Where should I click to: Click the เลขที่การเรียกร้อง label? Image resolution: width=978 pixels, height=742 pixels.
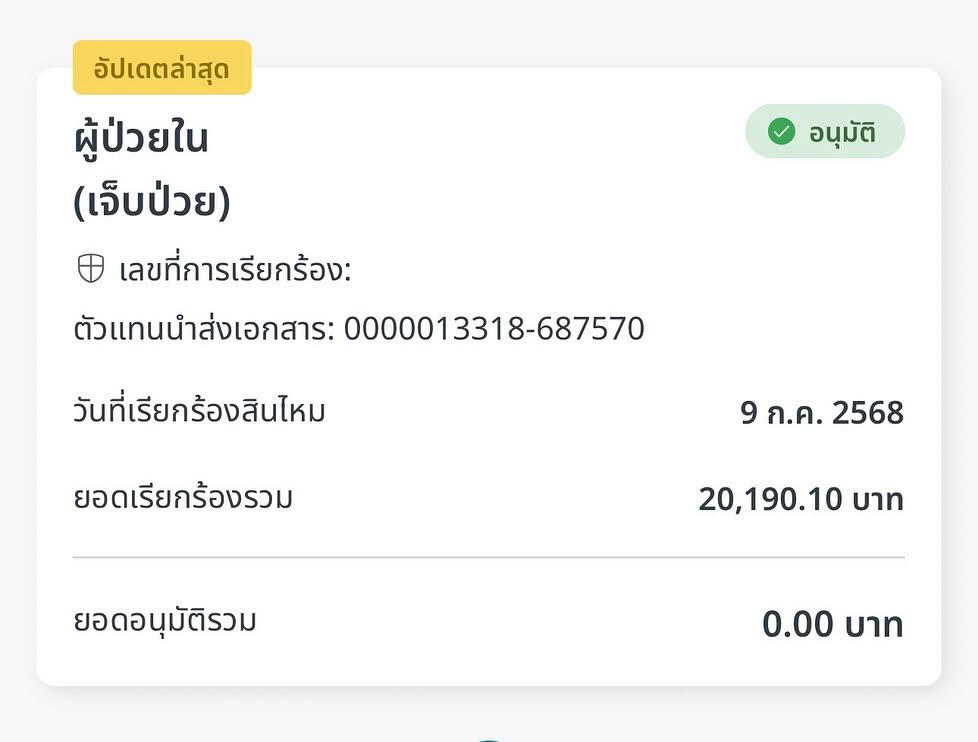coord(235,270)
